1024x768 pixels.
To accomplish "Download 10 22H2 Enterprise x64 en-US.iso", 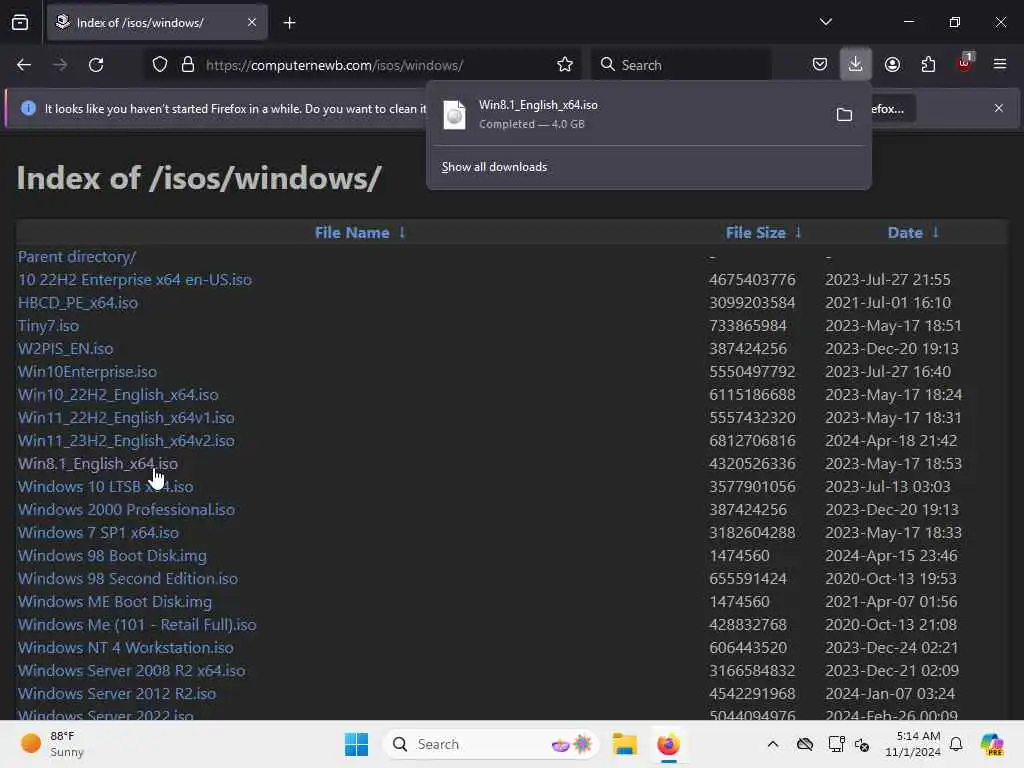I will tap(135, 280).
